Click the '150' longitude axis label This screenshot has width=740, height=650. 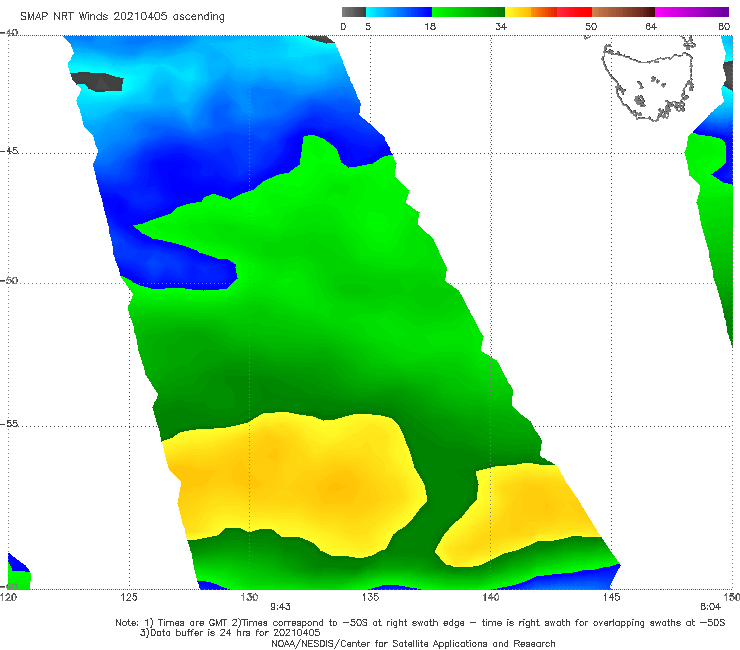pos(732,598)
